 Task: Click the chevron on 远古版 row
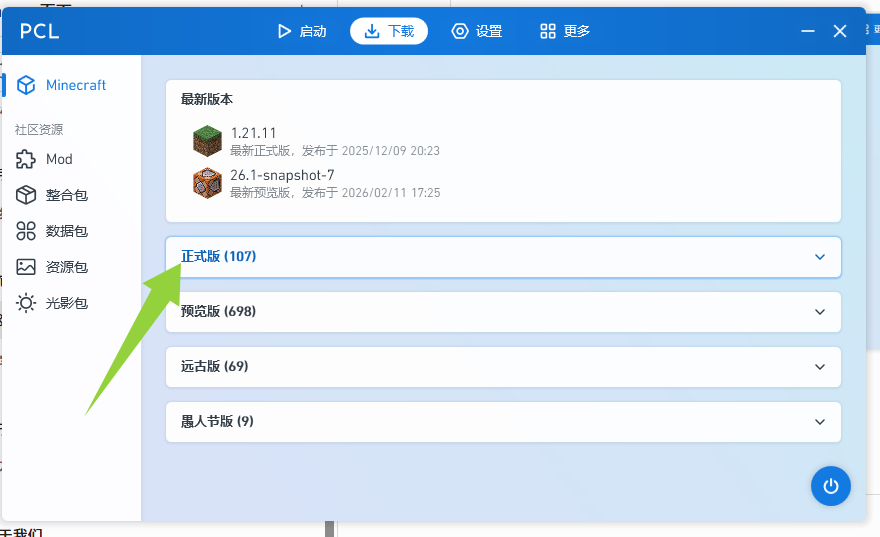(819, 367)
